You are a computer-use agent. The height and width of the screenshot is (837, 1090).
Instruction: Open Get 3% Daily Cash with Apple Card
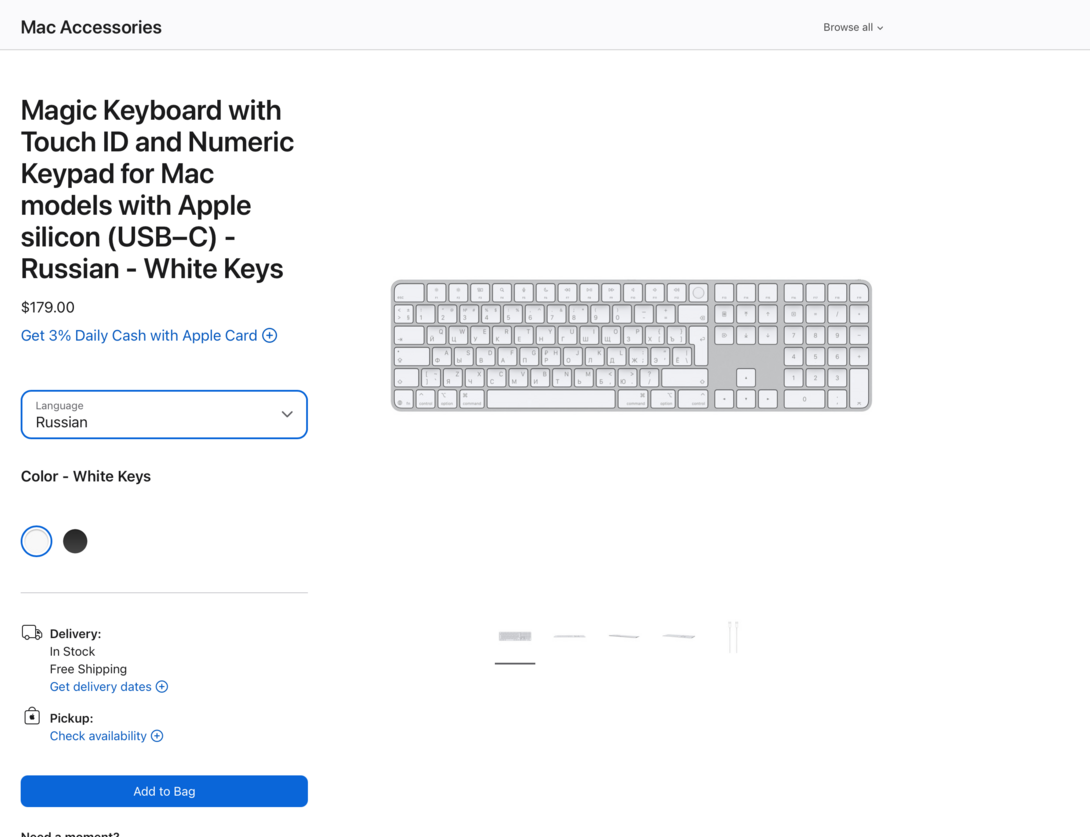coord(139,336)
